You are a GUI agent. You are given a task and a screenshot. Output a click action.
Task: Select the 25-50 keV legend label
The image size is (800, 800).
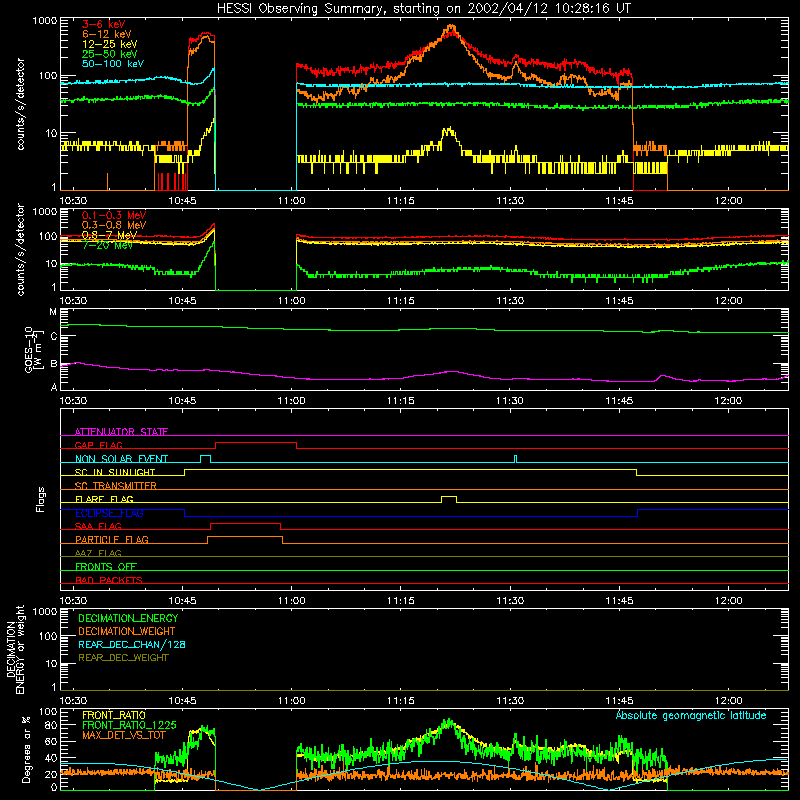pyautogui.click(x=109, y=54)
